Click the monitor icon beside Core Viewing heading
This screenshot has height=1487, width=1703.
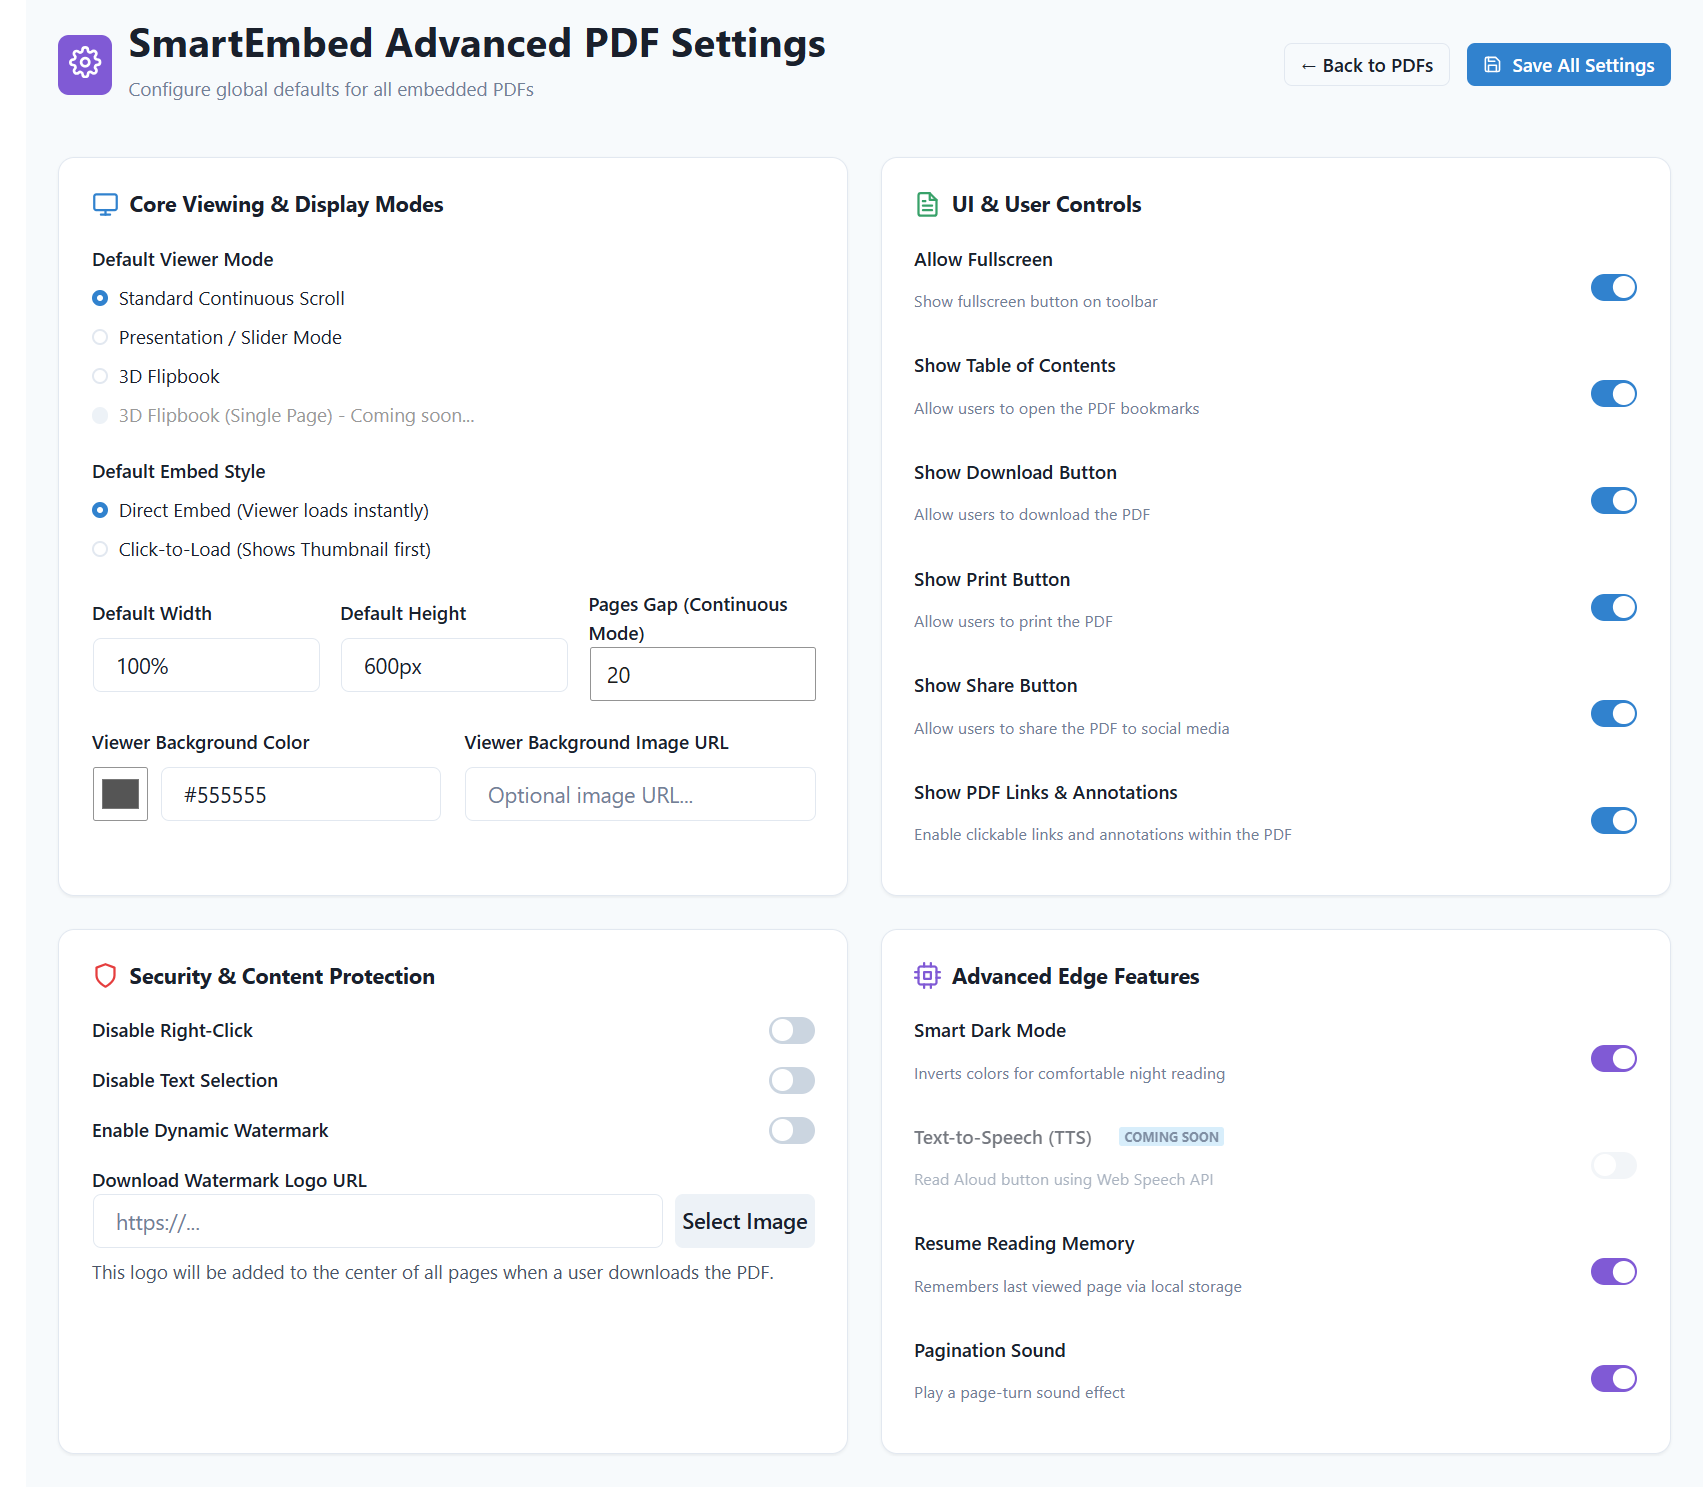(105, 204)
